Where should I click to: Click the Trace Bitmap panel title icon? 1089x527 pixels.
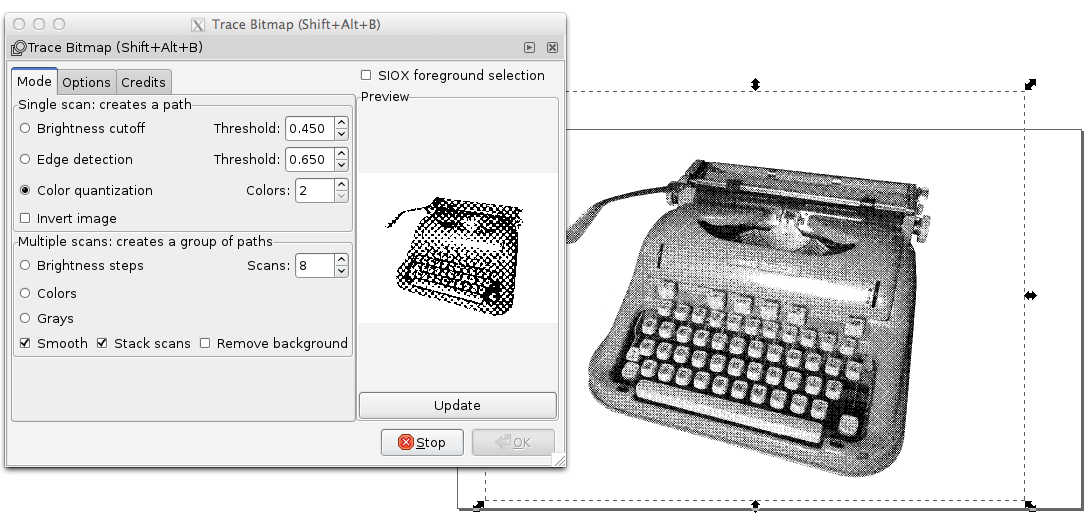pyautogui.click(x=19, y=48)
